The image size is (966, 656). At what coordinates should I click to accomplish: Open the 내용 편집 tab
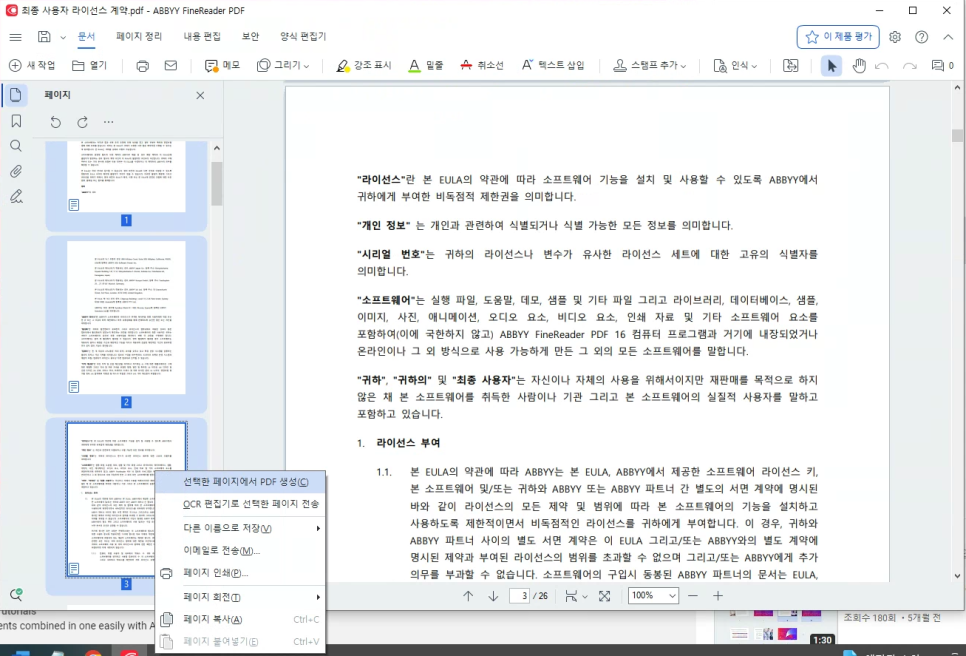[x=201, y=36]
